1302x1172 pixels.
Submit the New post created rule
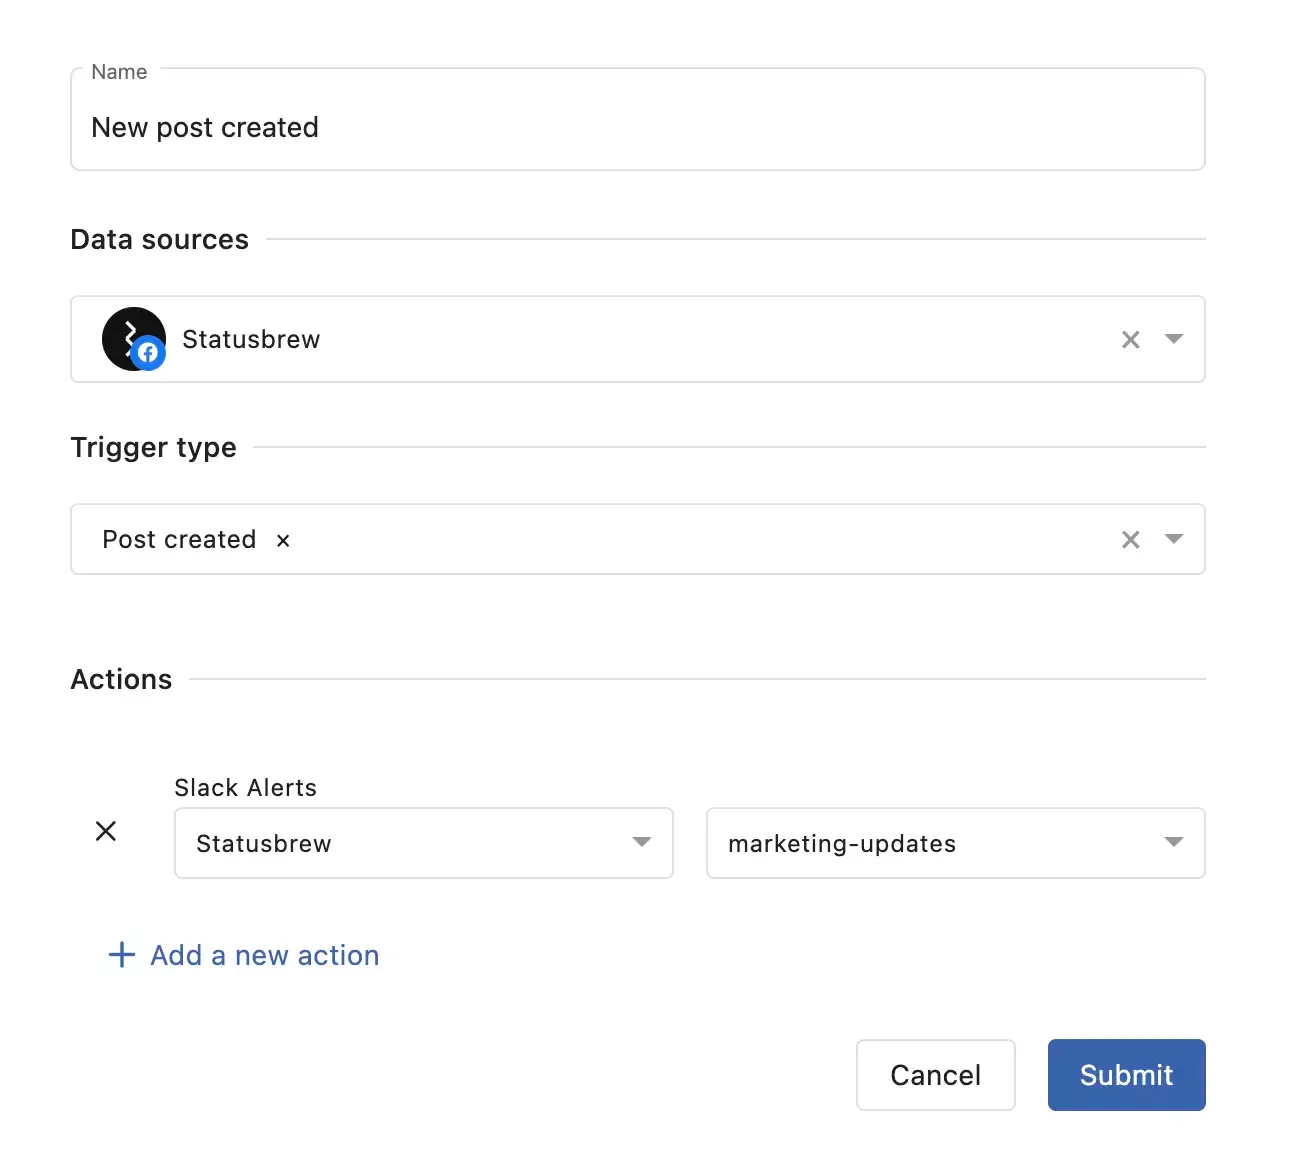(x=1126, y=1075)
